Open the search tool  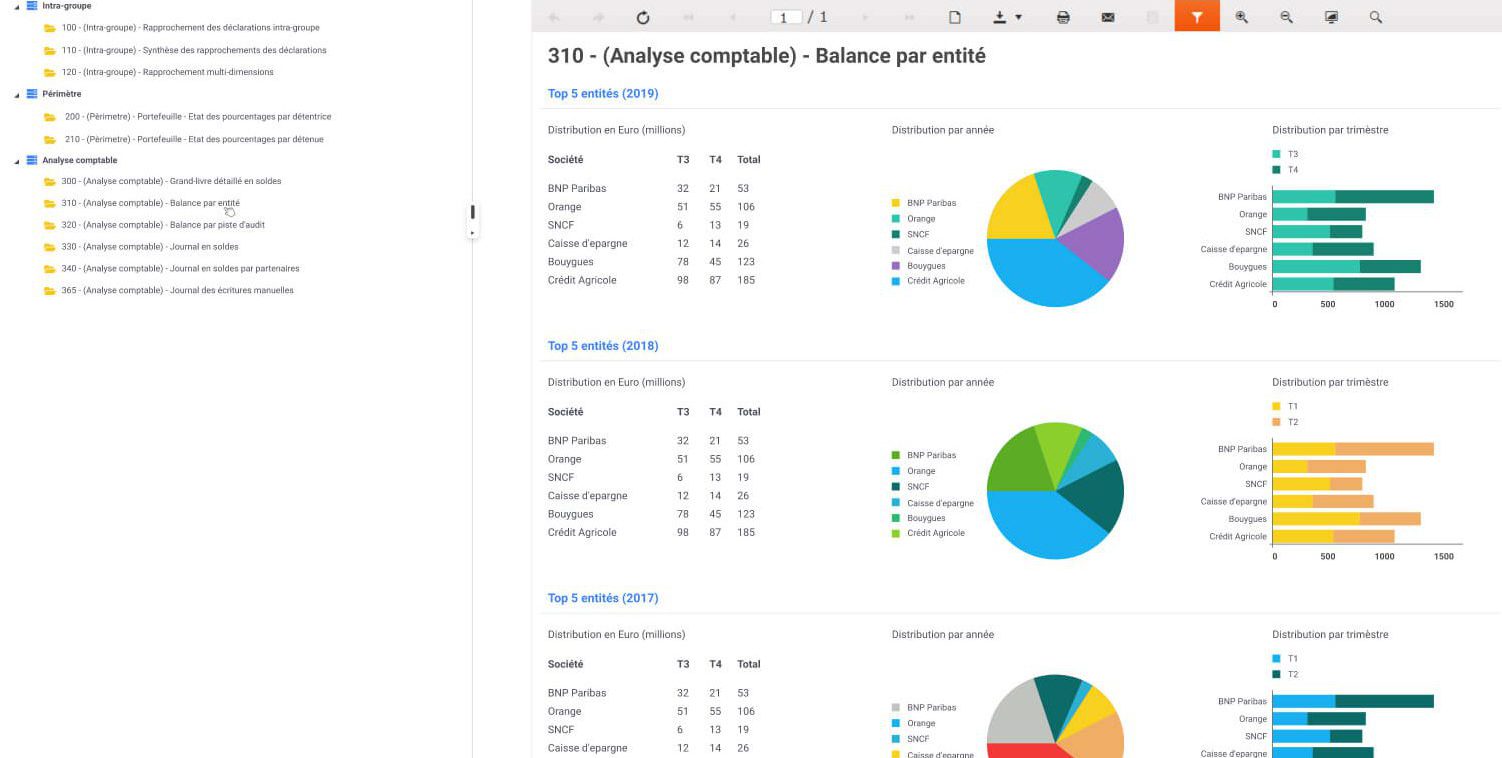[x=1375, y=17]
